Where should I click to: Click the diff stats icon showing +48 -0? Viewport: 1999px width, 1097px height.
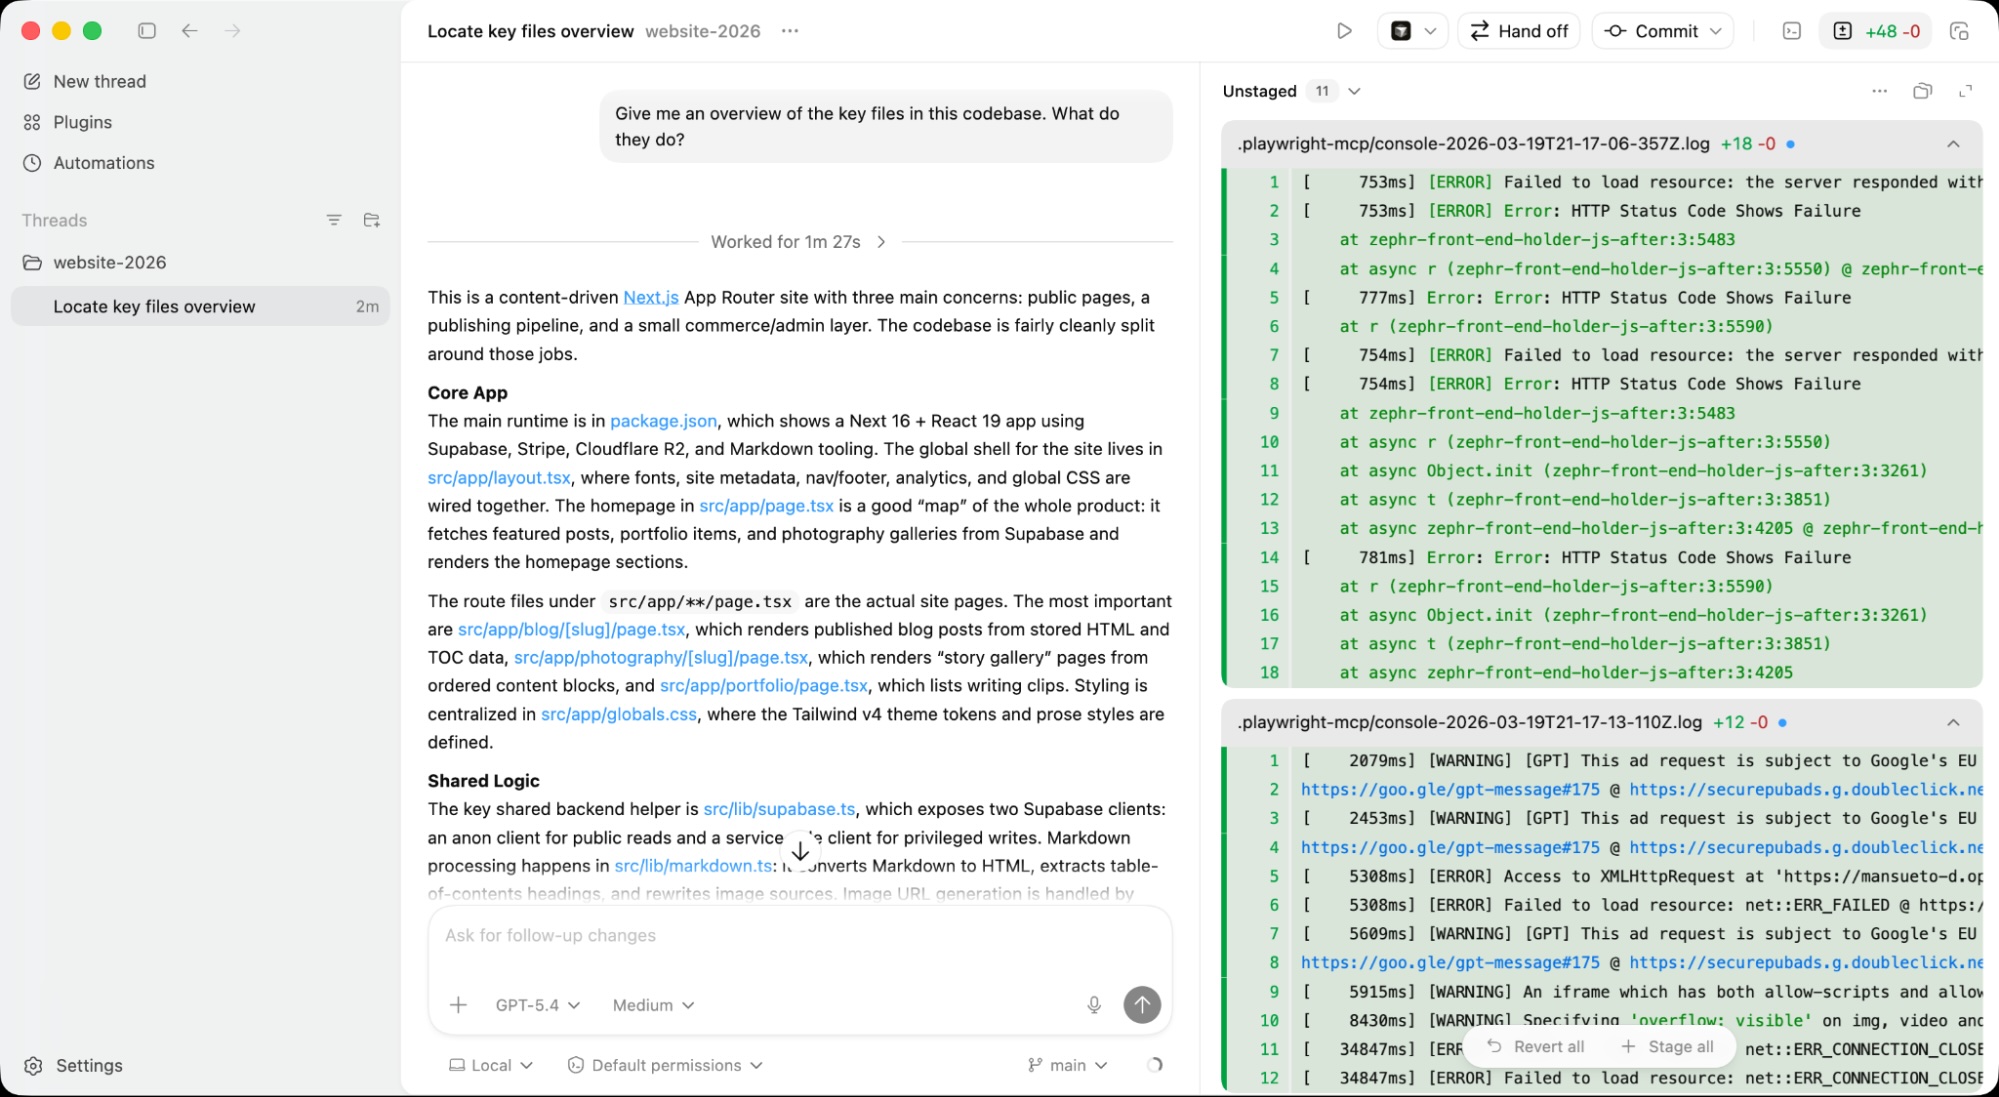point(1875,31)
